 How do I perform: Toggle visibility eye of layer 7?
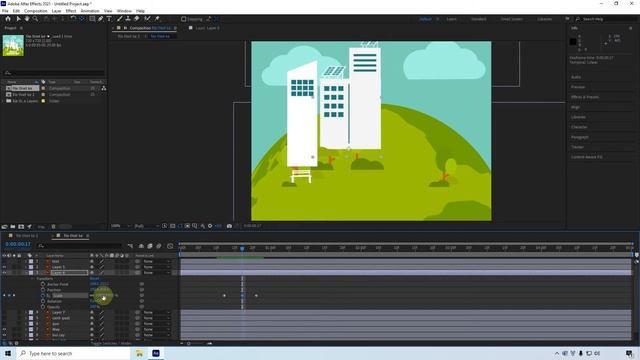(4, 329)
